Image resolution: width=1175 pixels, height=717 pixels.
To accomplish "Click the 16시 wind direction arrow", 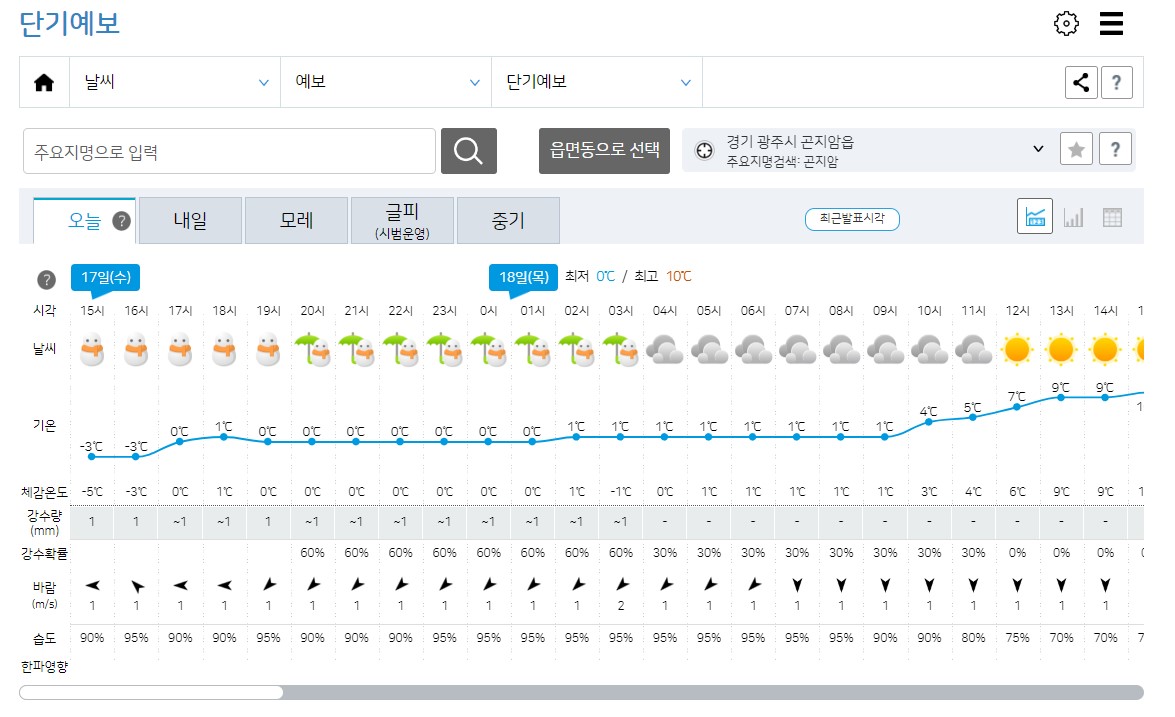I will click(x=136, y=585).
